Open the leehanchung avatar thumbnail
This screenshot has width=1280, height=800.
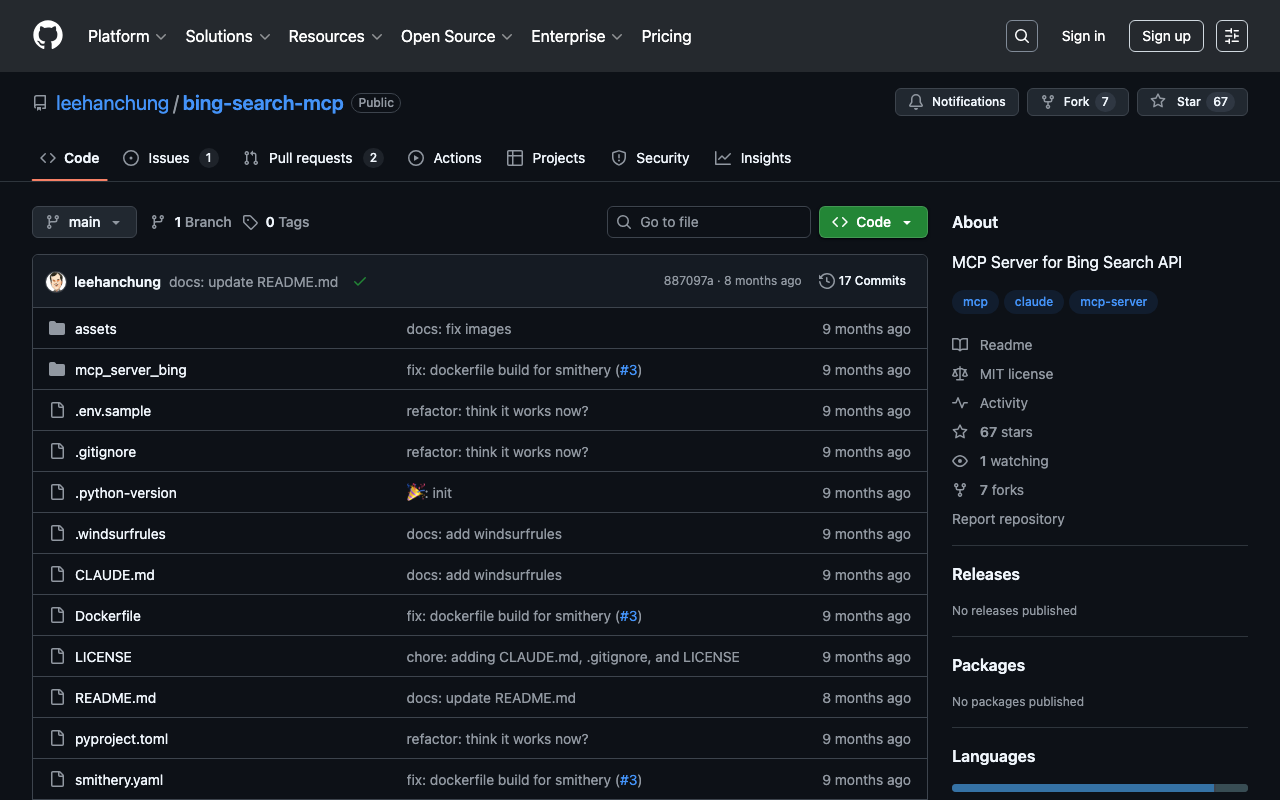click(56, 282)
